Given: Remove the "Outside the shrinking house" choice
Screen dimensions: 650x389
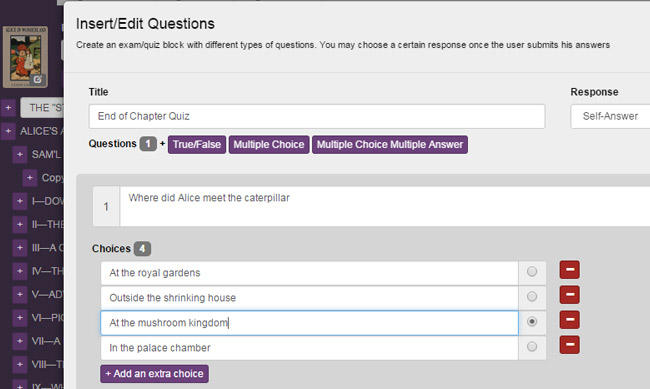Looking at the screenshot, I should (570, 295).
